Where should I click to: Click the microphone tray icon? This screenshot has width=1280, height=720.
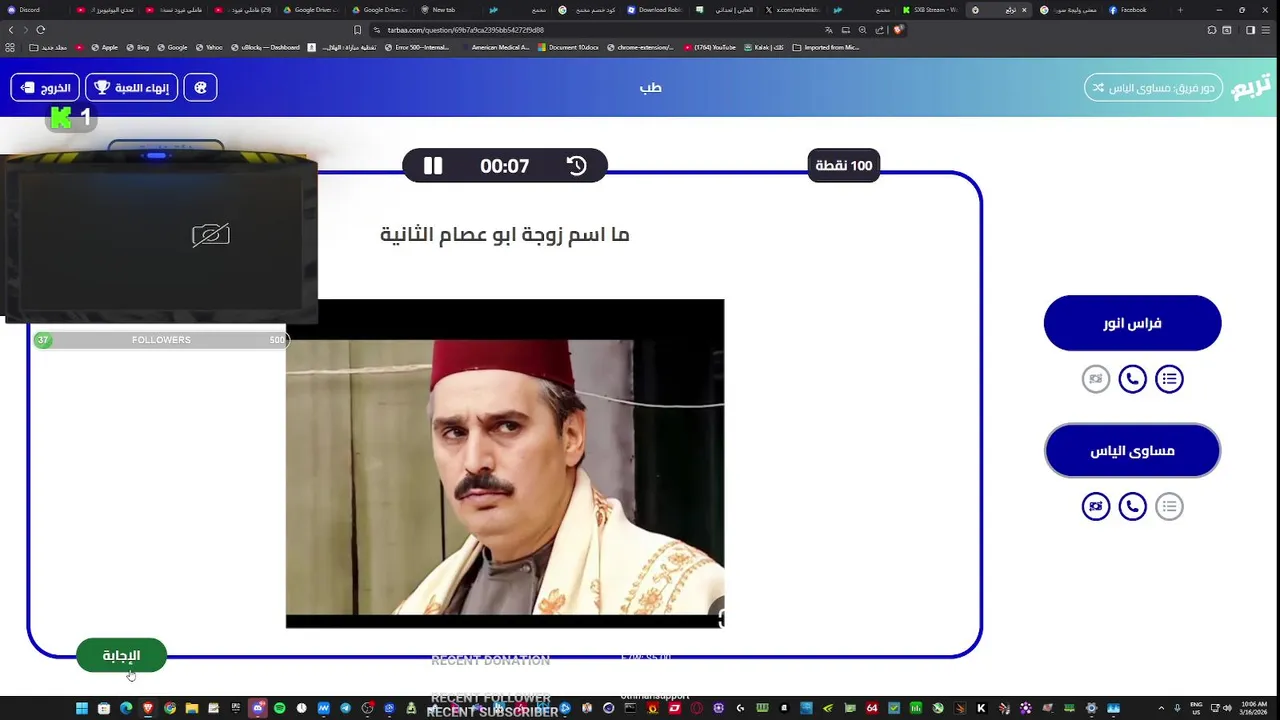1178,708
